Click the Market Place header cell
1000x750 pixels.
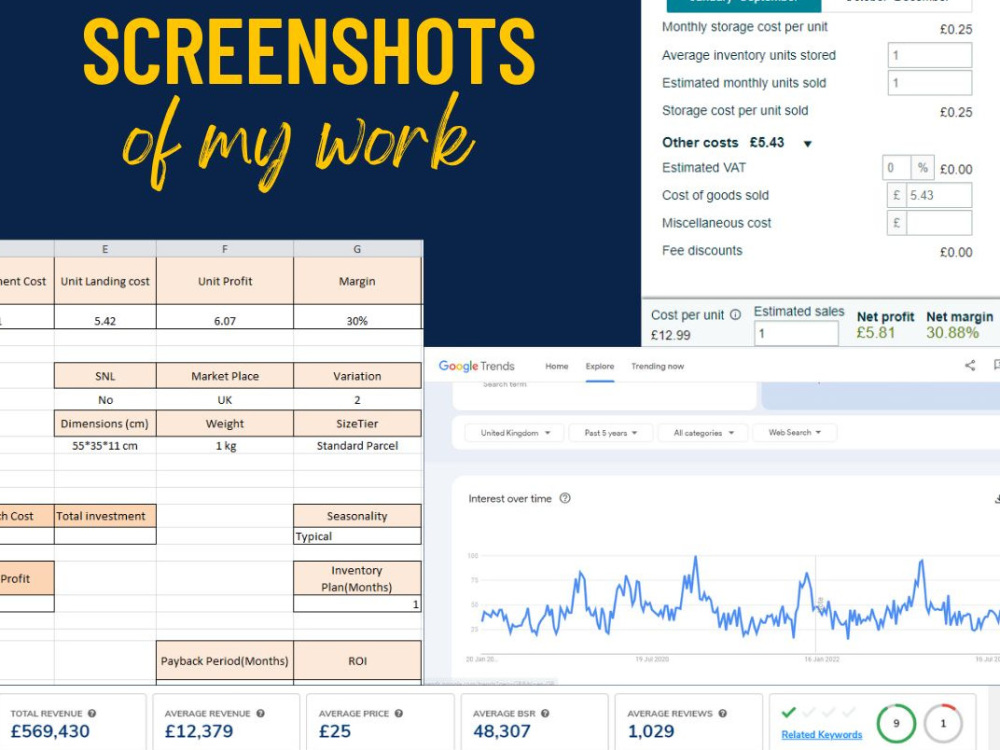click(224, 376)
